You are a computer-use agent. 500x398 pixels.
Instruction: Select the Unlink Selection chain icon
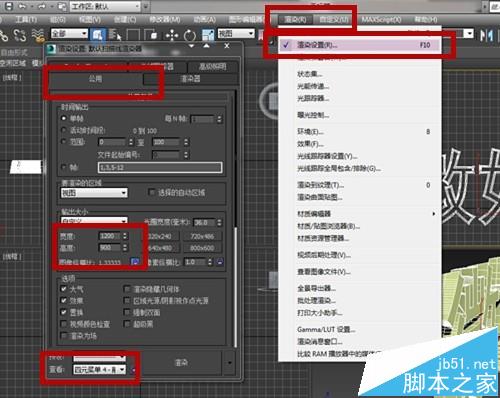[20, 35]
